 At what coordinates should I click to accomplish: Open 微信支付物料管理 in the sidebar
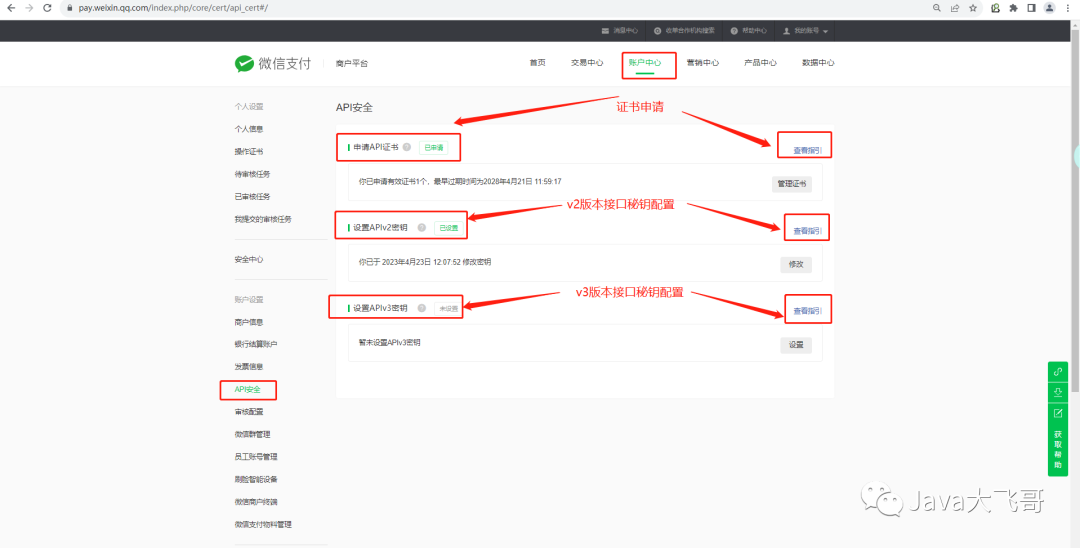point(263,525)
